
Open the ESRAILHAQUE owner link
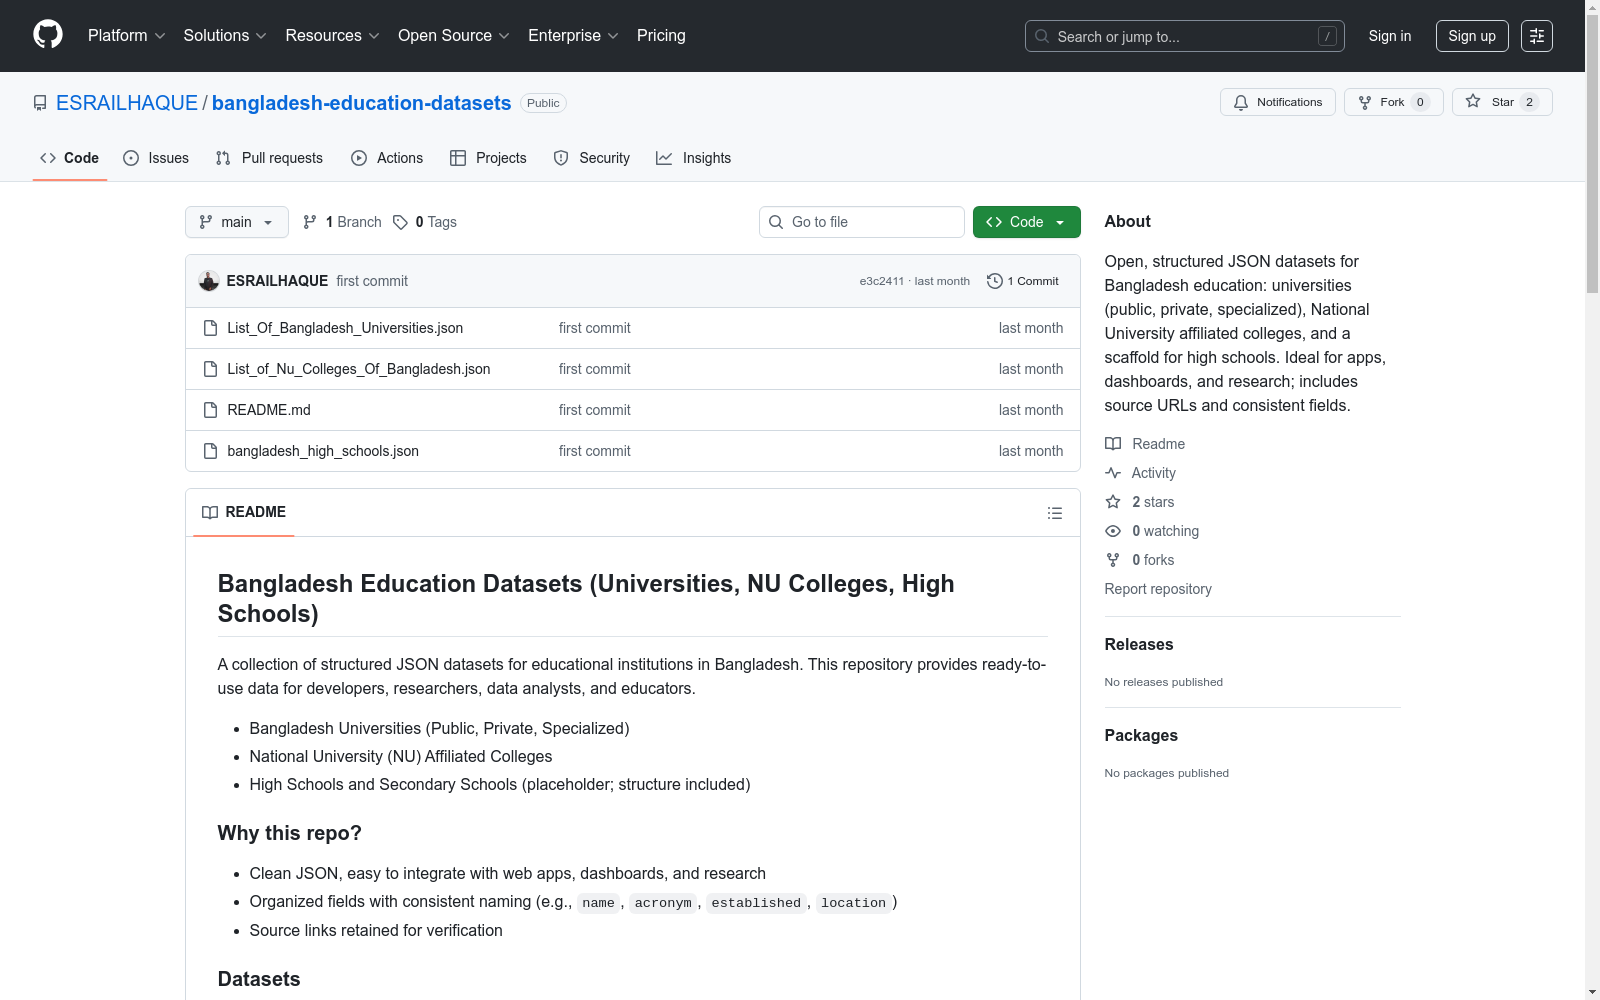click(127, 103)
